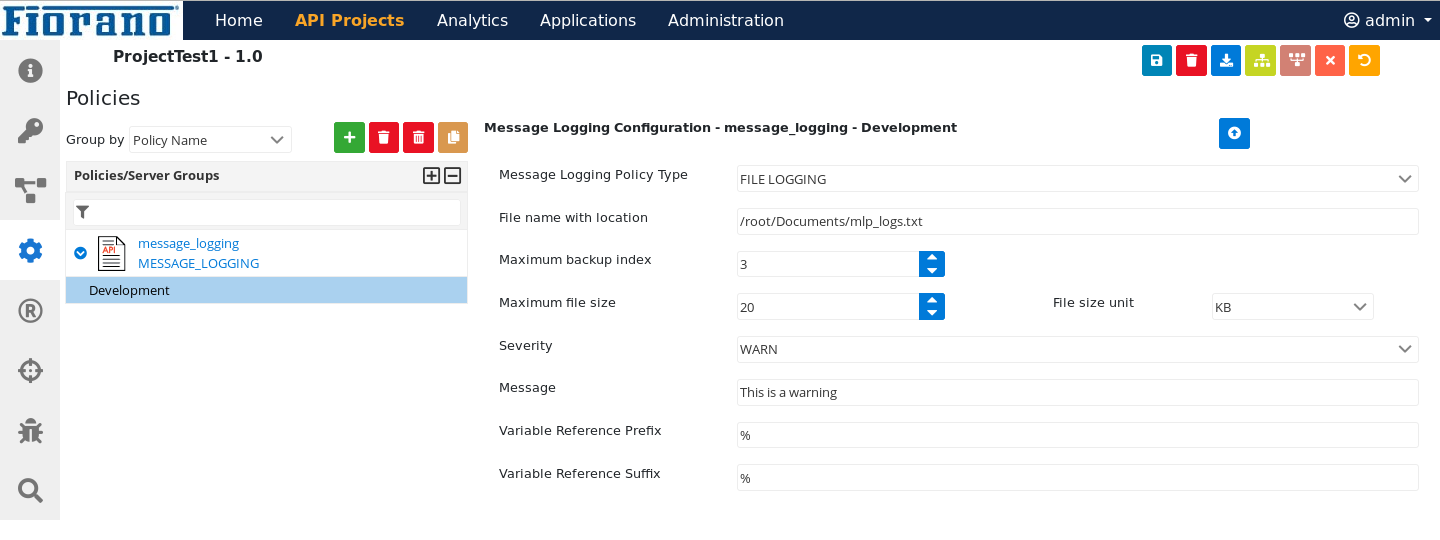This screenshot has height=540, width=1440.
Task: Click the green hierarchy deploy icon
Action: tap(1260, 60)
